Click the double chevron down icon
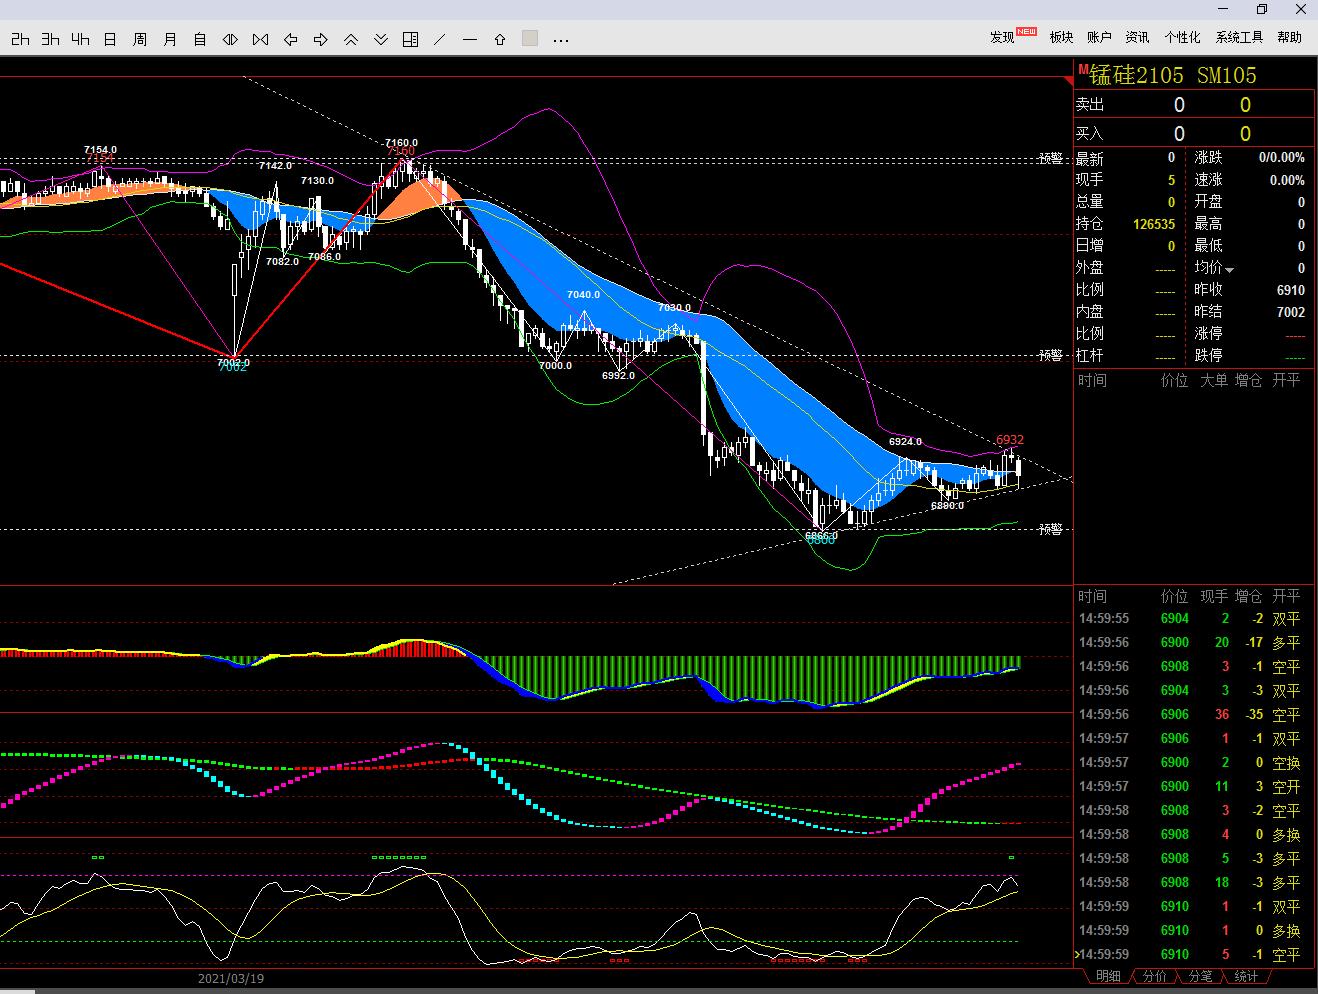The image size is (1318, 994). click(x=381, y=39)
